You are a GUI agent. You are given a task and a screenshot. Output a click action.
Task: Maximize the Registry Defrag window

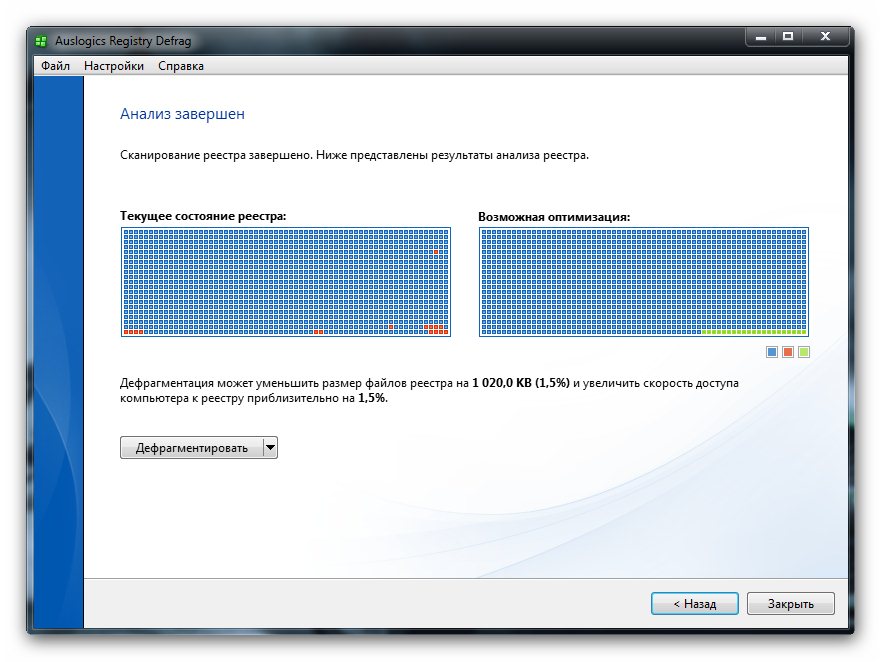pyautogui.click(x=788, y=37)
